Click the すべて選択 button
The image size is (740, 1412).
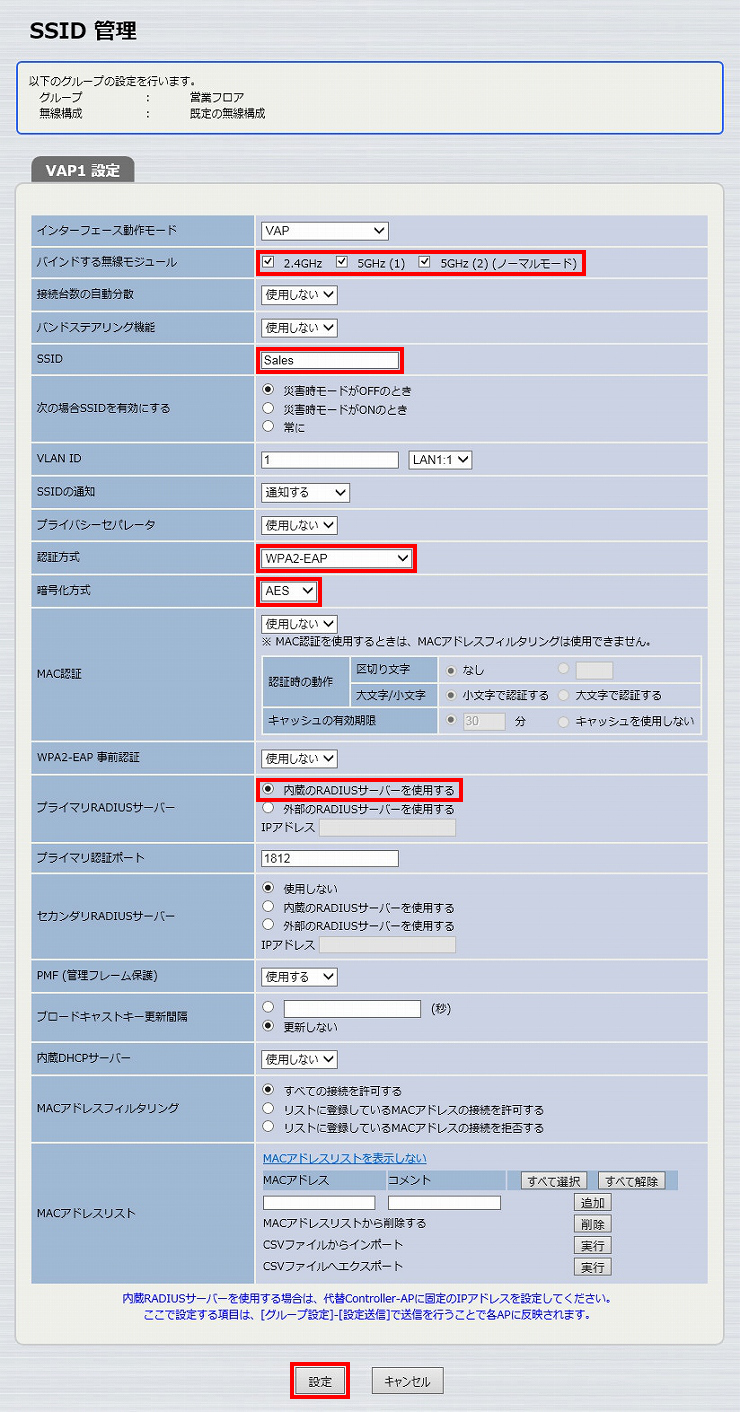(x=554, y=1181)
